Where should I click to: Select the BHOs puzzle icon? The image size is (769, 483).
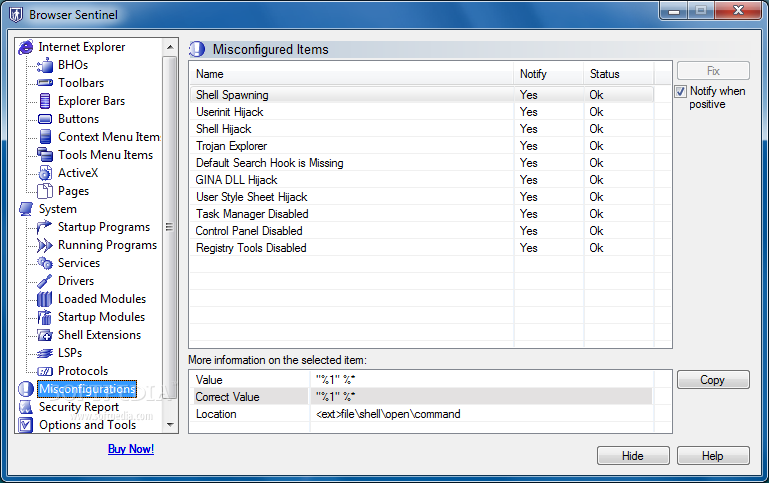[x=45, y=65]
